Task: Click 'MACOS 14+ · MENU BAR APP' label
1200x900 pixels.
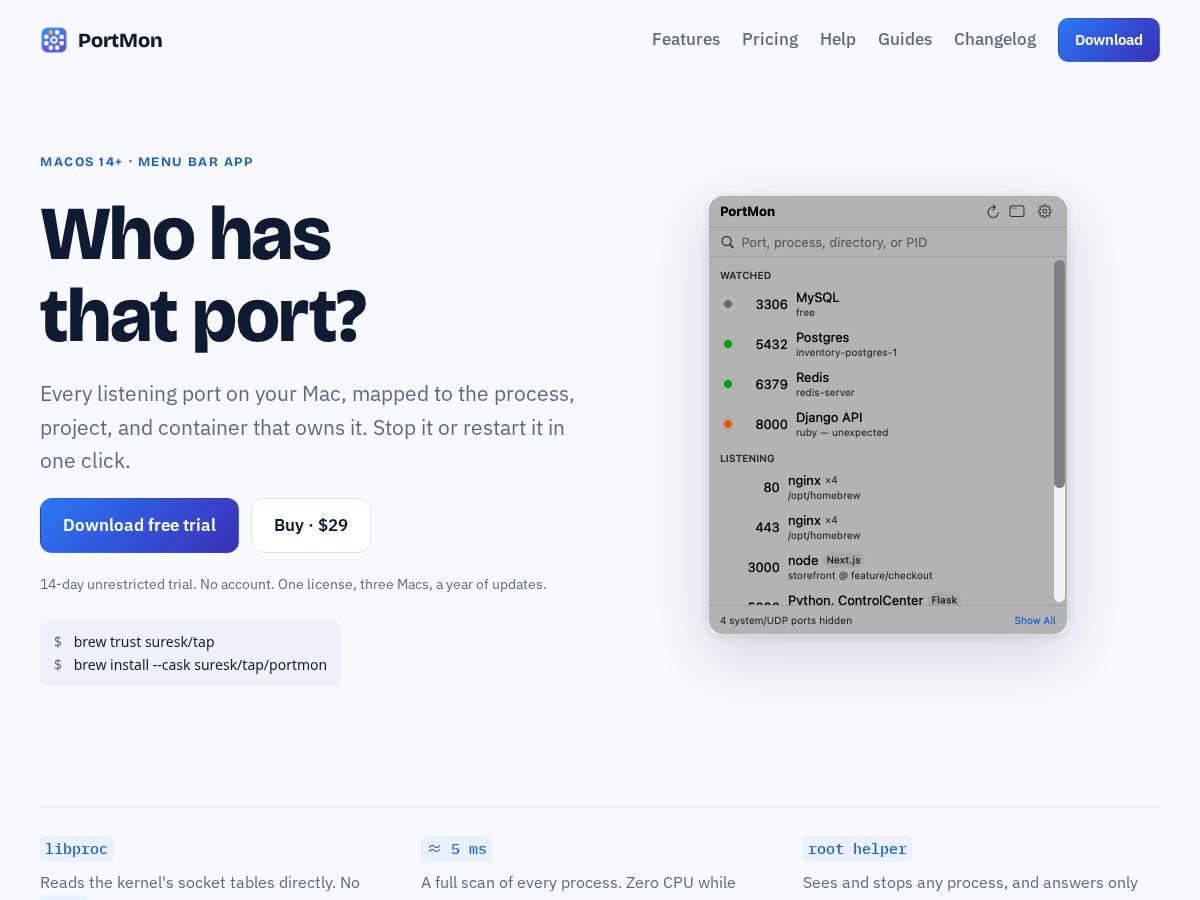Action: point(147,162)
